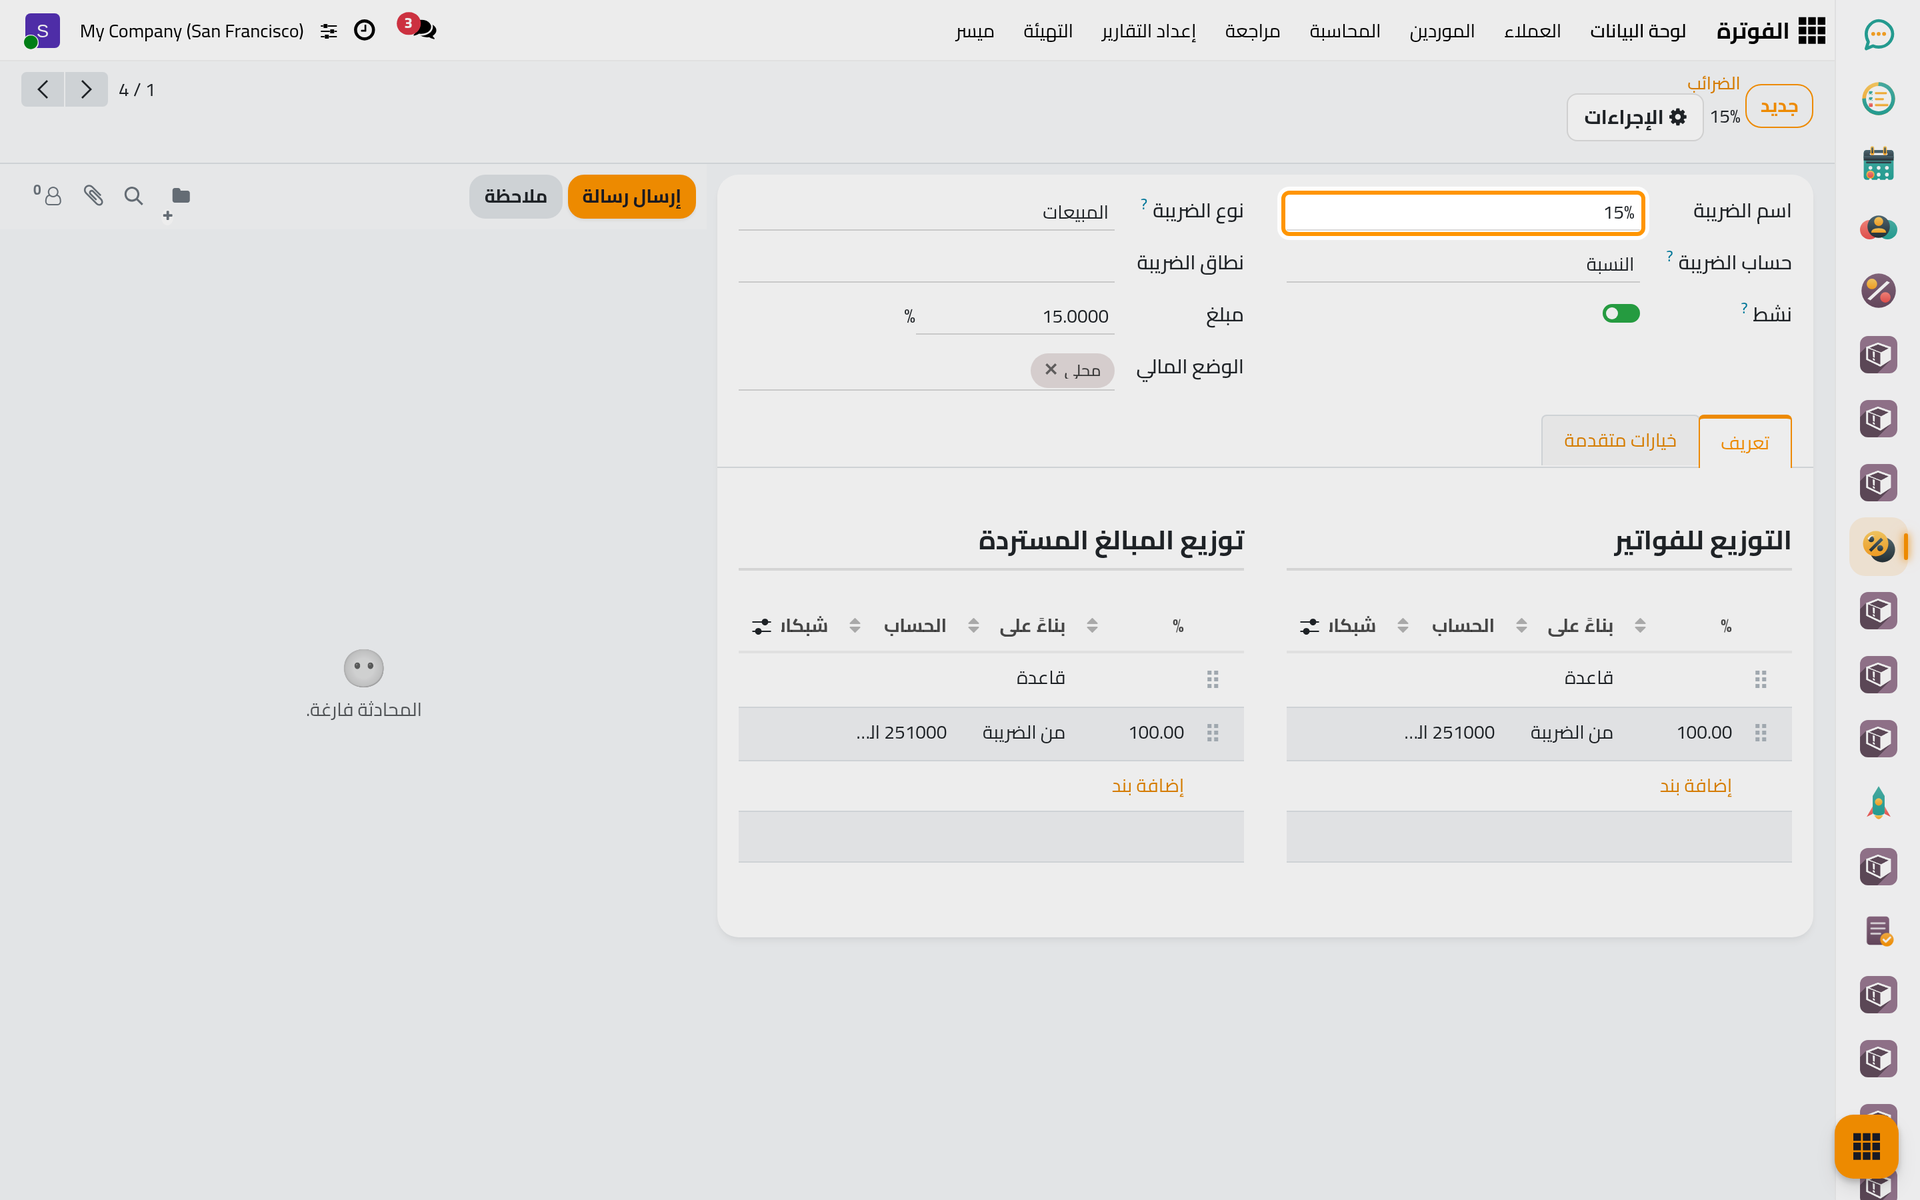Image resolution: width=1920 pixels, height=1200 pixels.
Task: Remove the محلي fiscal position tag
Action: (1051, 369)
